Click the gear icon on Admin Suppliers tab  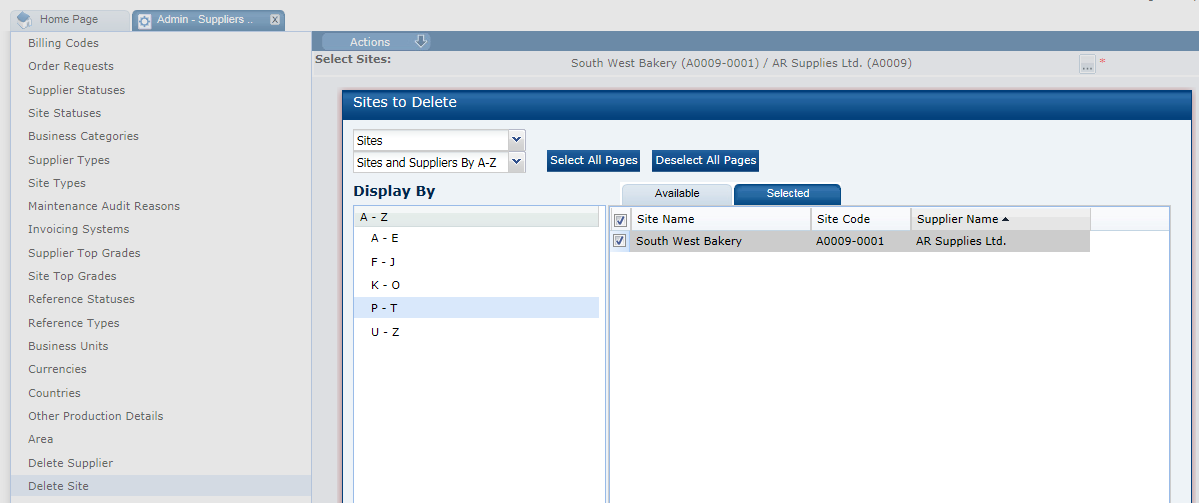pyautogui.click(x=144, y=21)
